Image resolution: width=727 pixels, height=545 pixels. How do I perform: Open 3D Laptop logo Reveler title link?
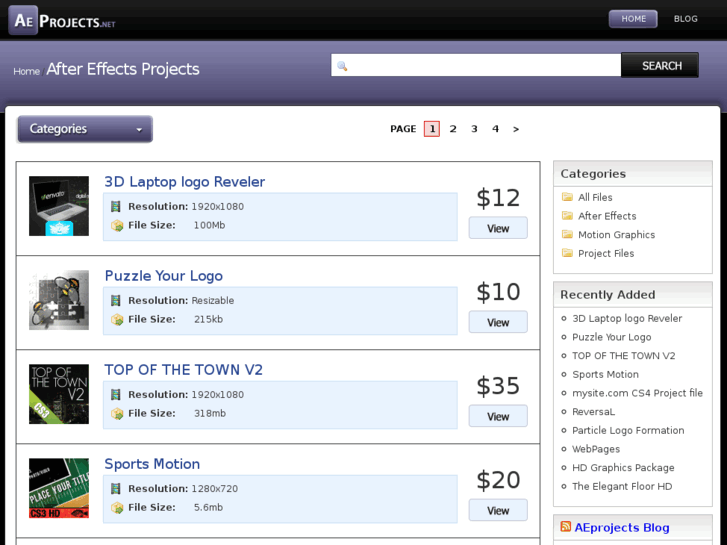pos(185,182)
